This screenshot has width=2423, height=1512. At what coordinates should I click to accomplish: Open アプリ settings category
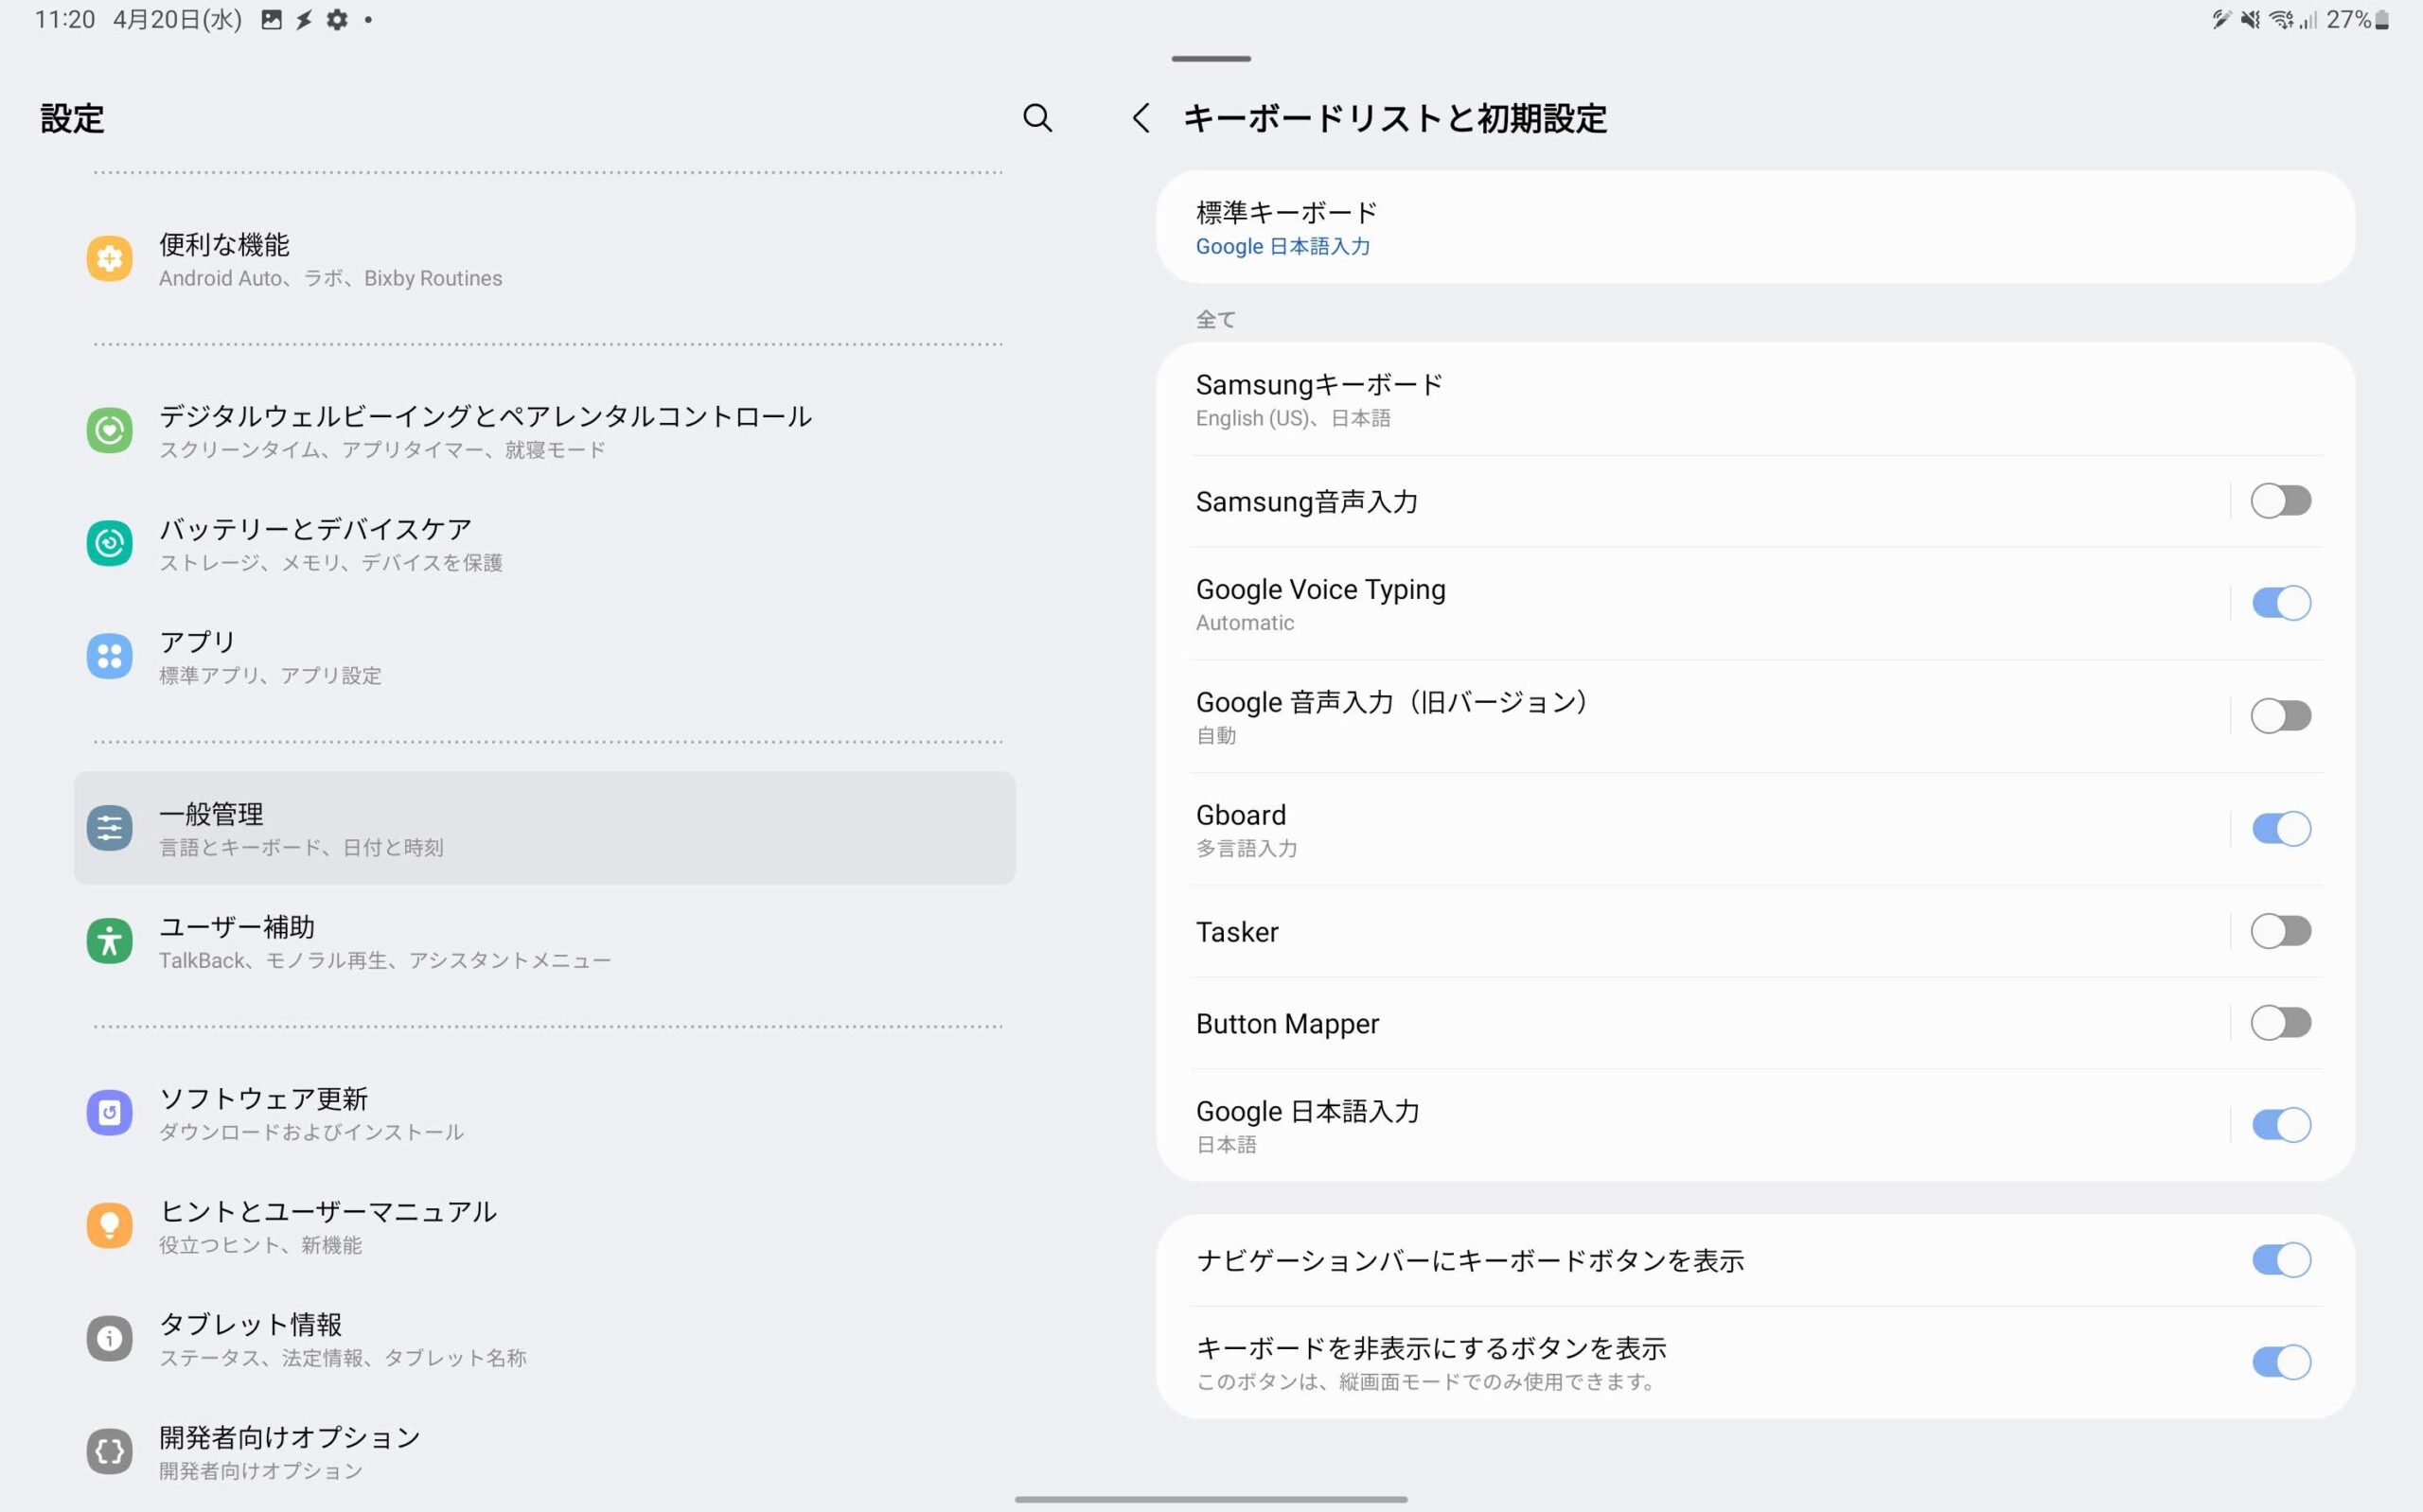point(545,656)
